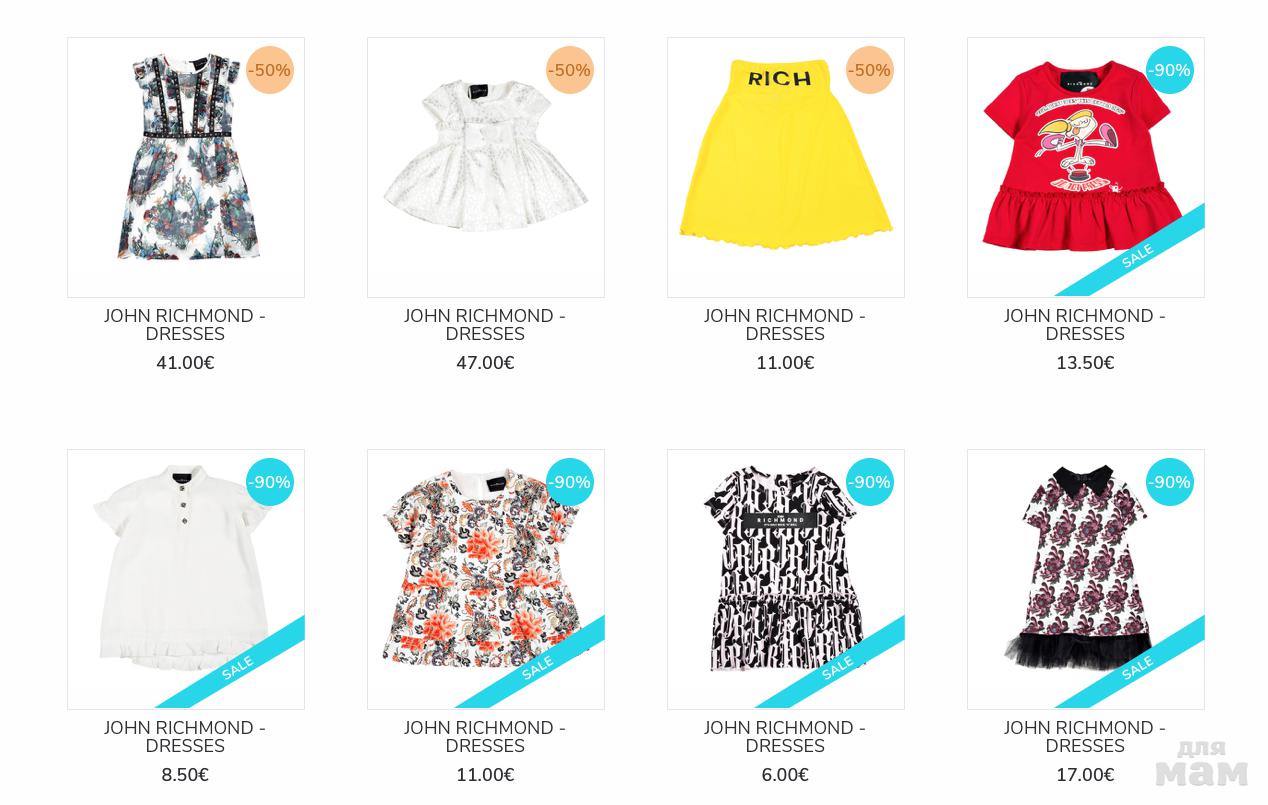The image size is (1268, 805).
Task: Open the yellow RICH skirt thumbnail
Action: tap(786, 167)
